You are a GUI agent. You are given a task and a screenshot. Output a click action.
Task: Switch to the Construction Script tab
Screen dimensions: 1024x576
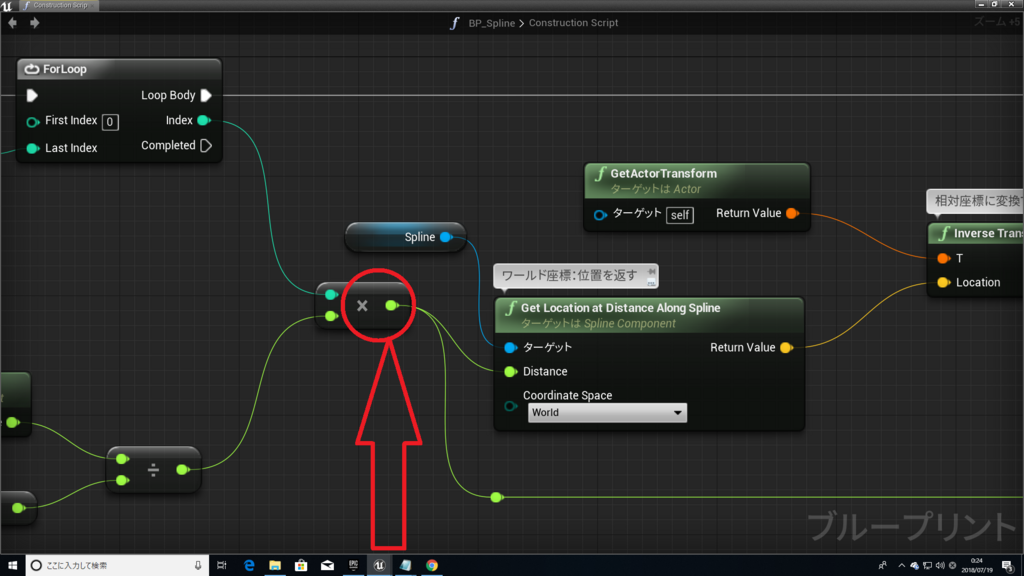59,5
